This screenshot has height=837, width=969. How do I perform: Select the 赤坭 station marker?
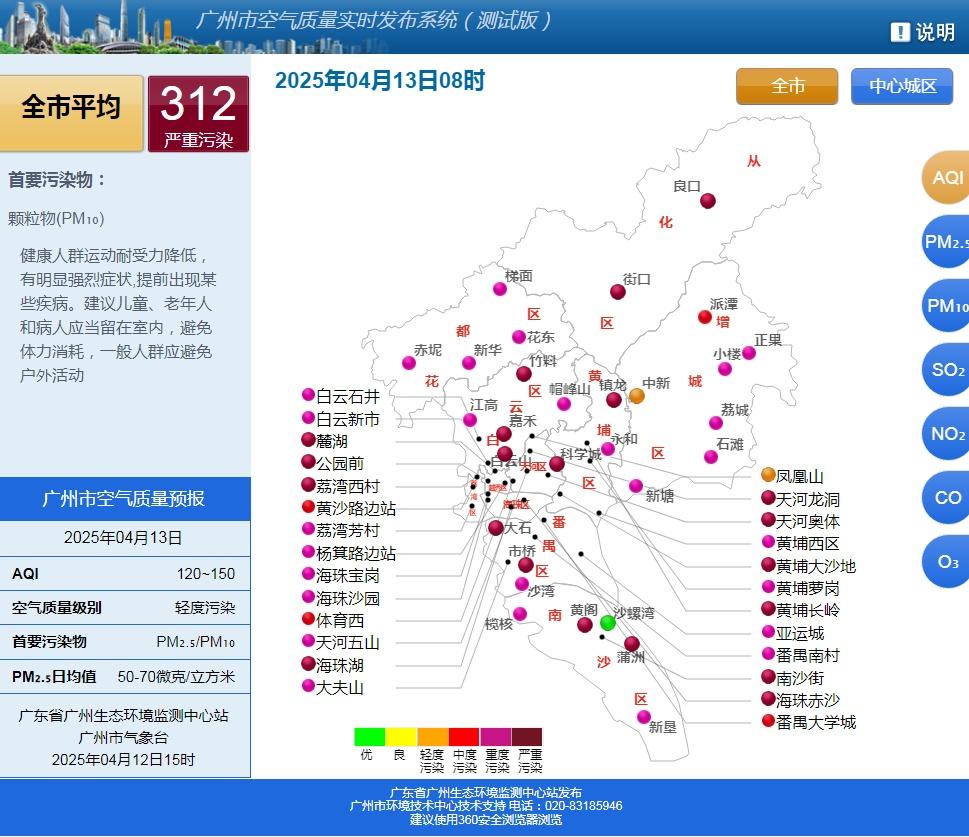click(x=409, y=363)
